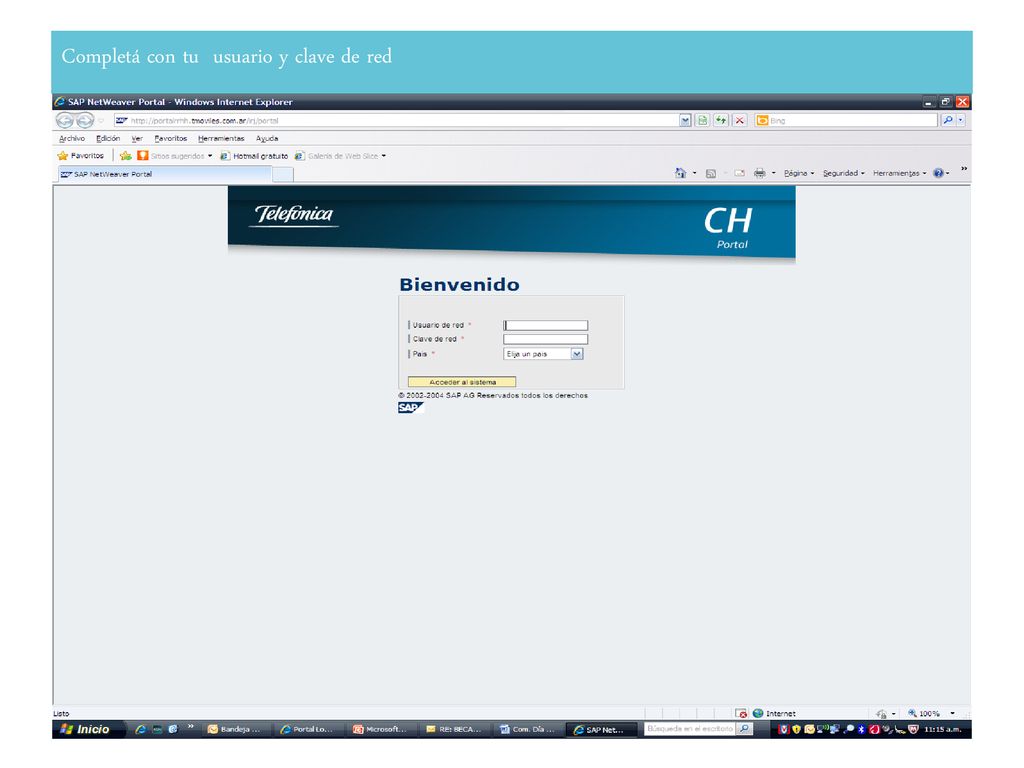Expand hidden quick launch icons chevron
1024x768 pixels.
(x=191, y=726)
